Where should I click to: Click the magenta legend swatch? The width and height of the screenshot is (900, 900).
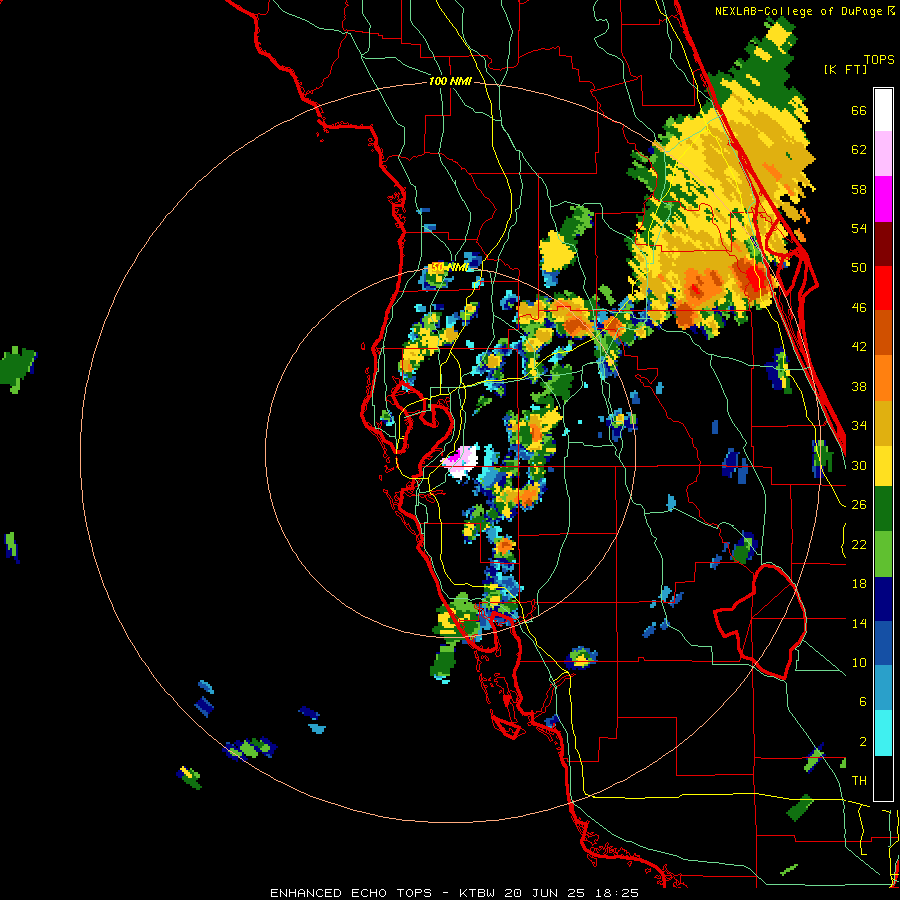[883, 199]
